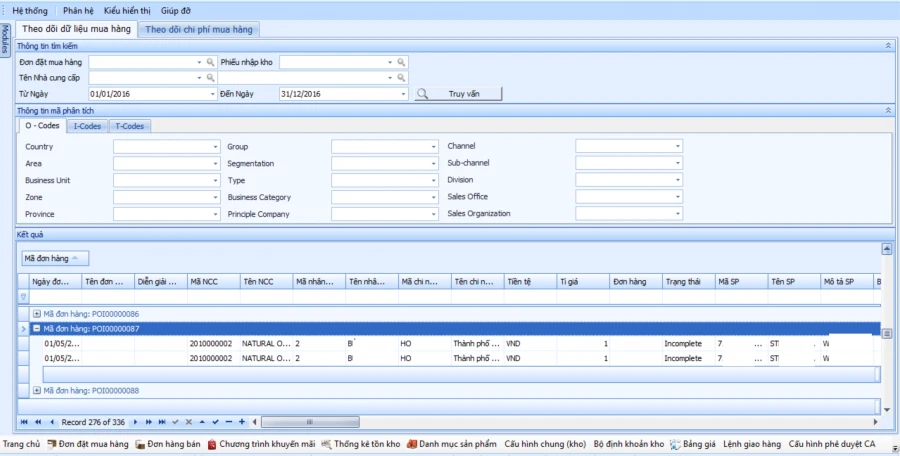Click the Mã đơn hàng group-by chip
This screenshot has height=456, width=900.
point(55,258)
